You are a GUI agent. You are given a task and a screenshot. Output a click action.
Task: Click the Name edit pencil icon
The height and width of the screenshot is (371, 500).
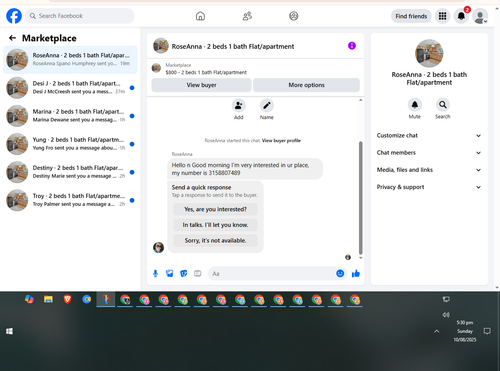(267, 106)
